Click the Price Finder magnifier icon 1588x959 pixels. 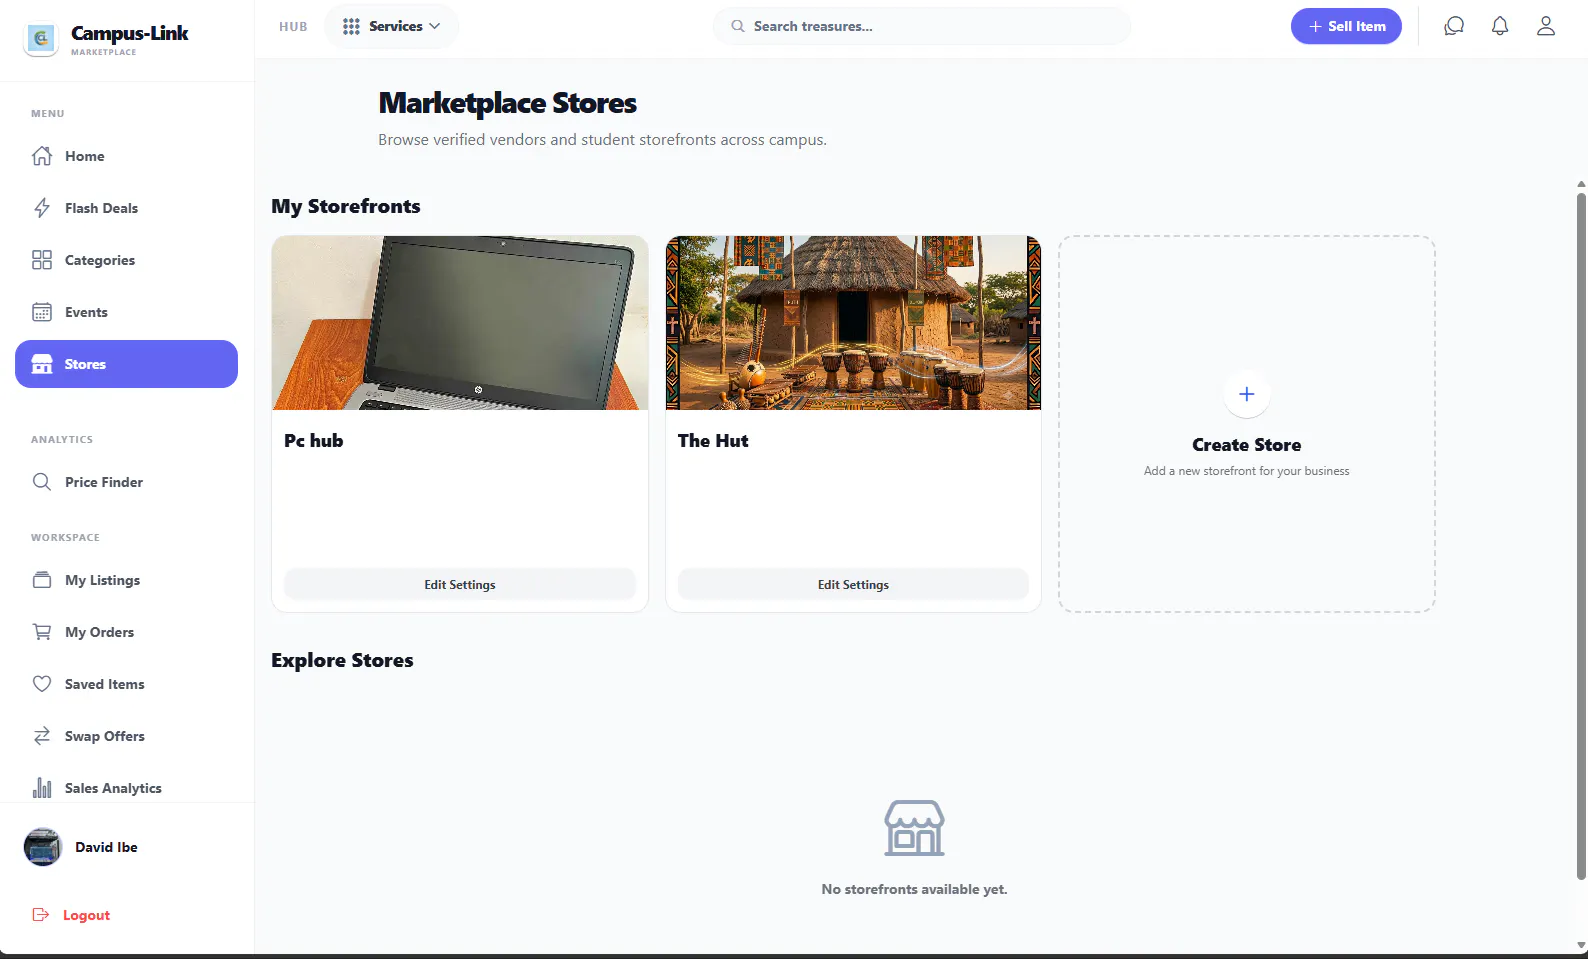click(x=42, y=482)
